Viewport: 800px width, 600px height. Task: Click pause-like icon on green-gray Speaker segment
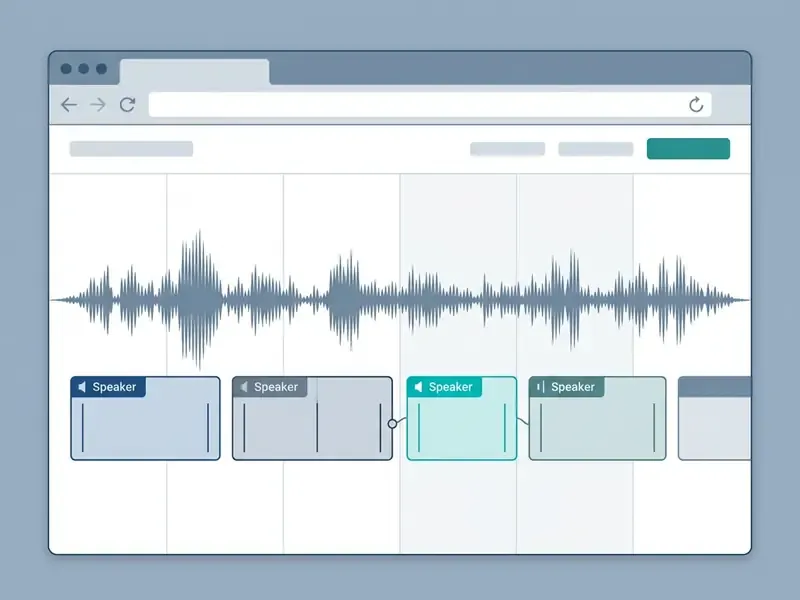click(x=540, y=387)
